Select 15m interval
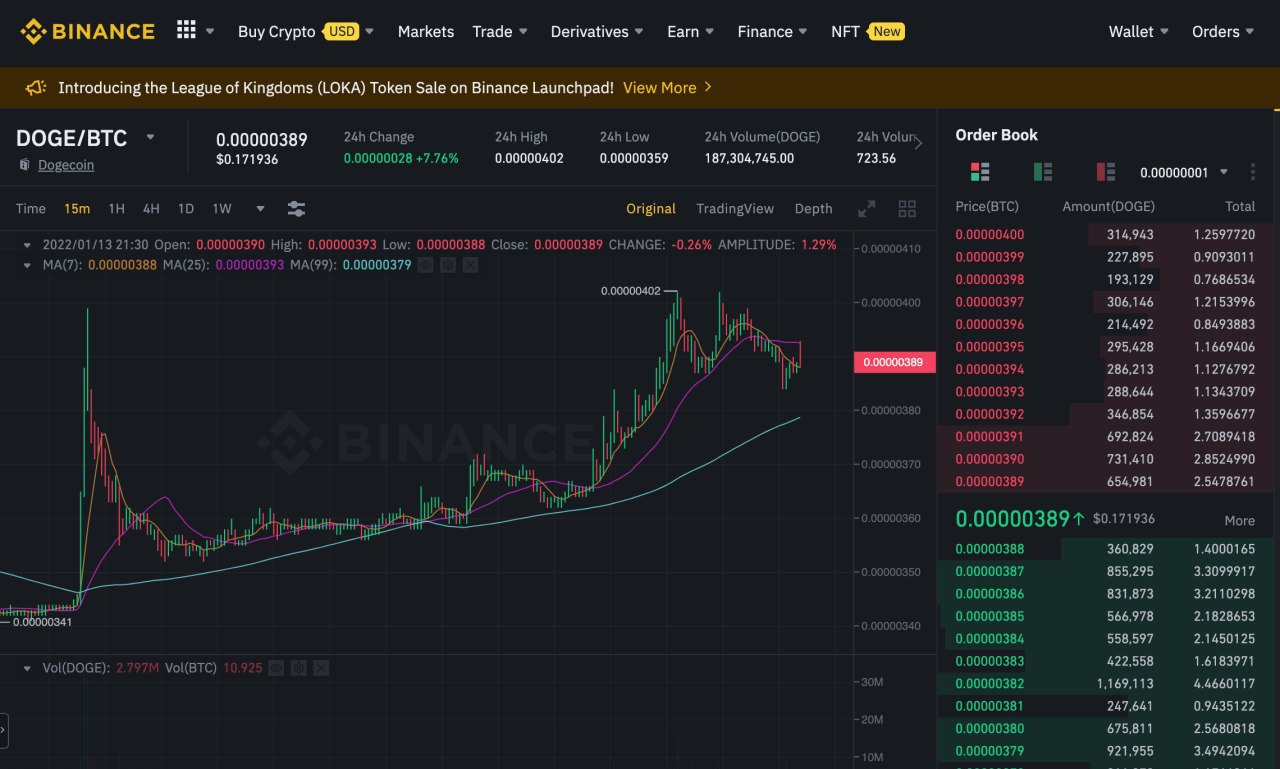 pyautogui.click(x=77, y=209)
